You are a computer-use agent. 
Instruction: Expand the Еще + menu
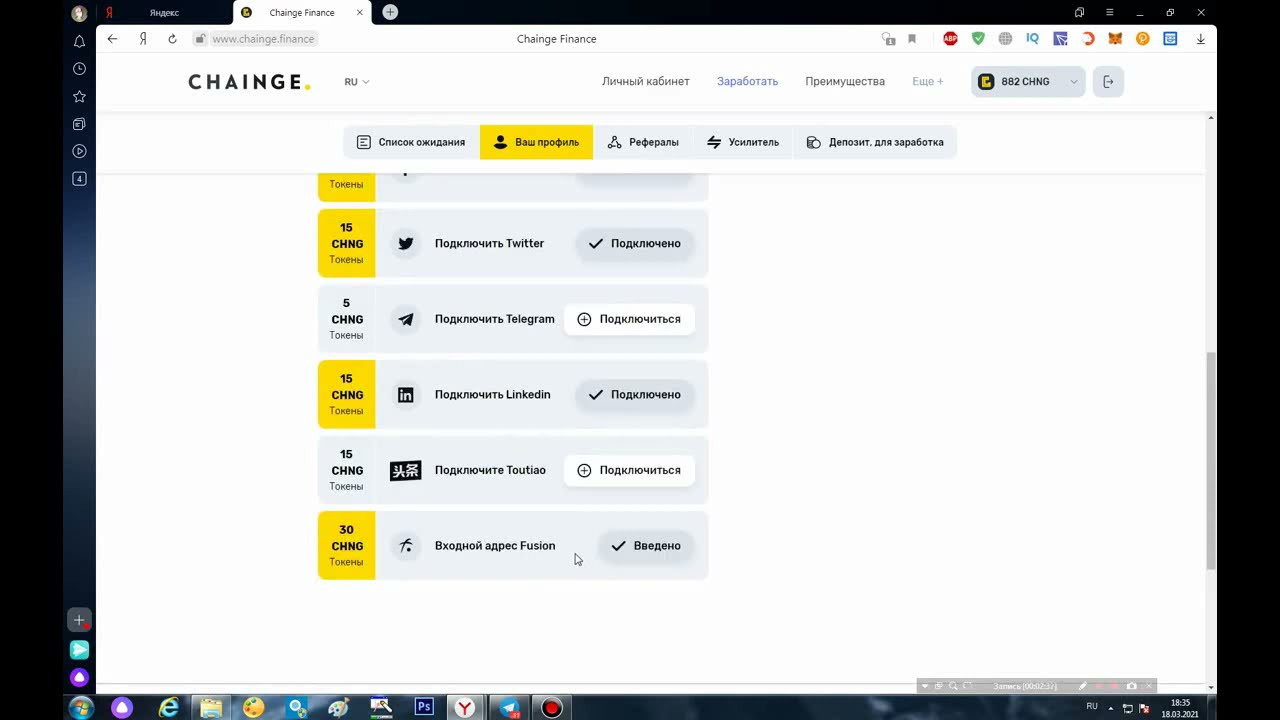tap(927, 82)
